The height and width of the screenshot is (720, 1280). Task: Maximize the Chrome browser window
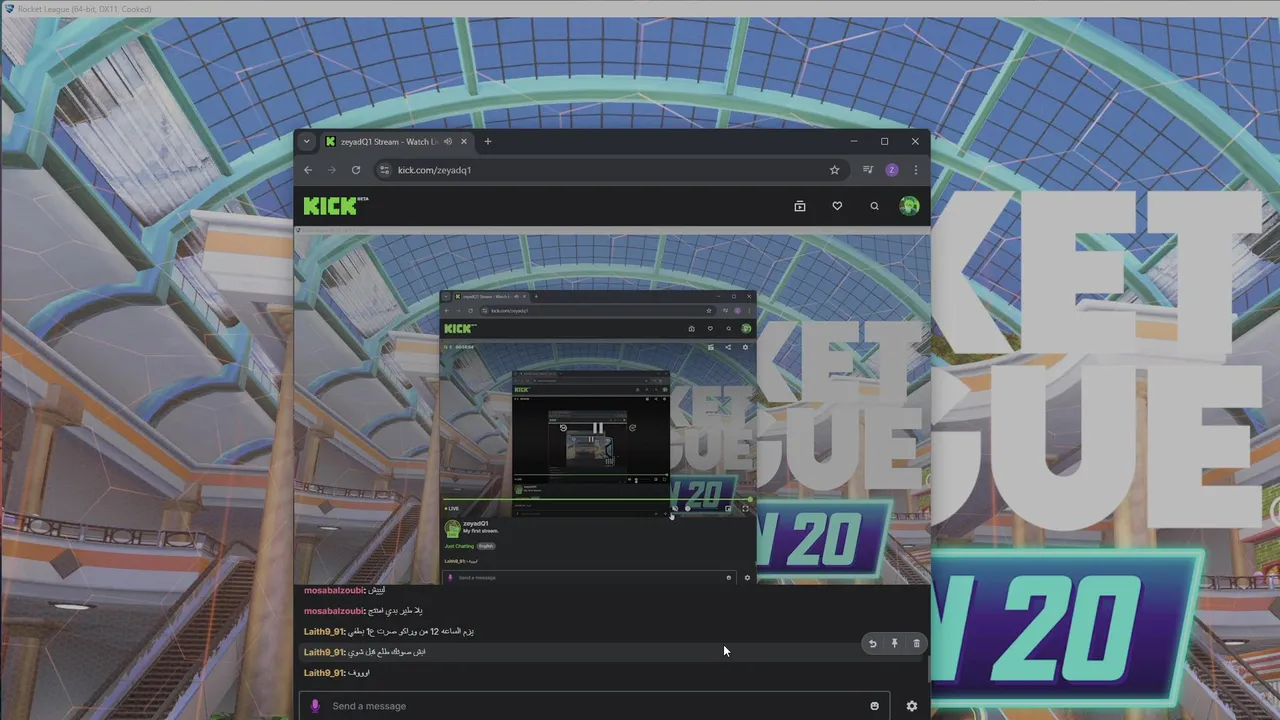pyautogui.click(x=884, y=142)
